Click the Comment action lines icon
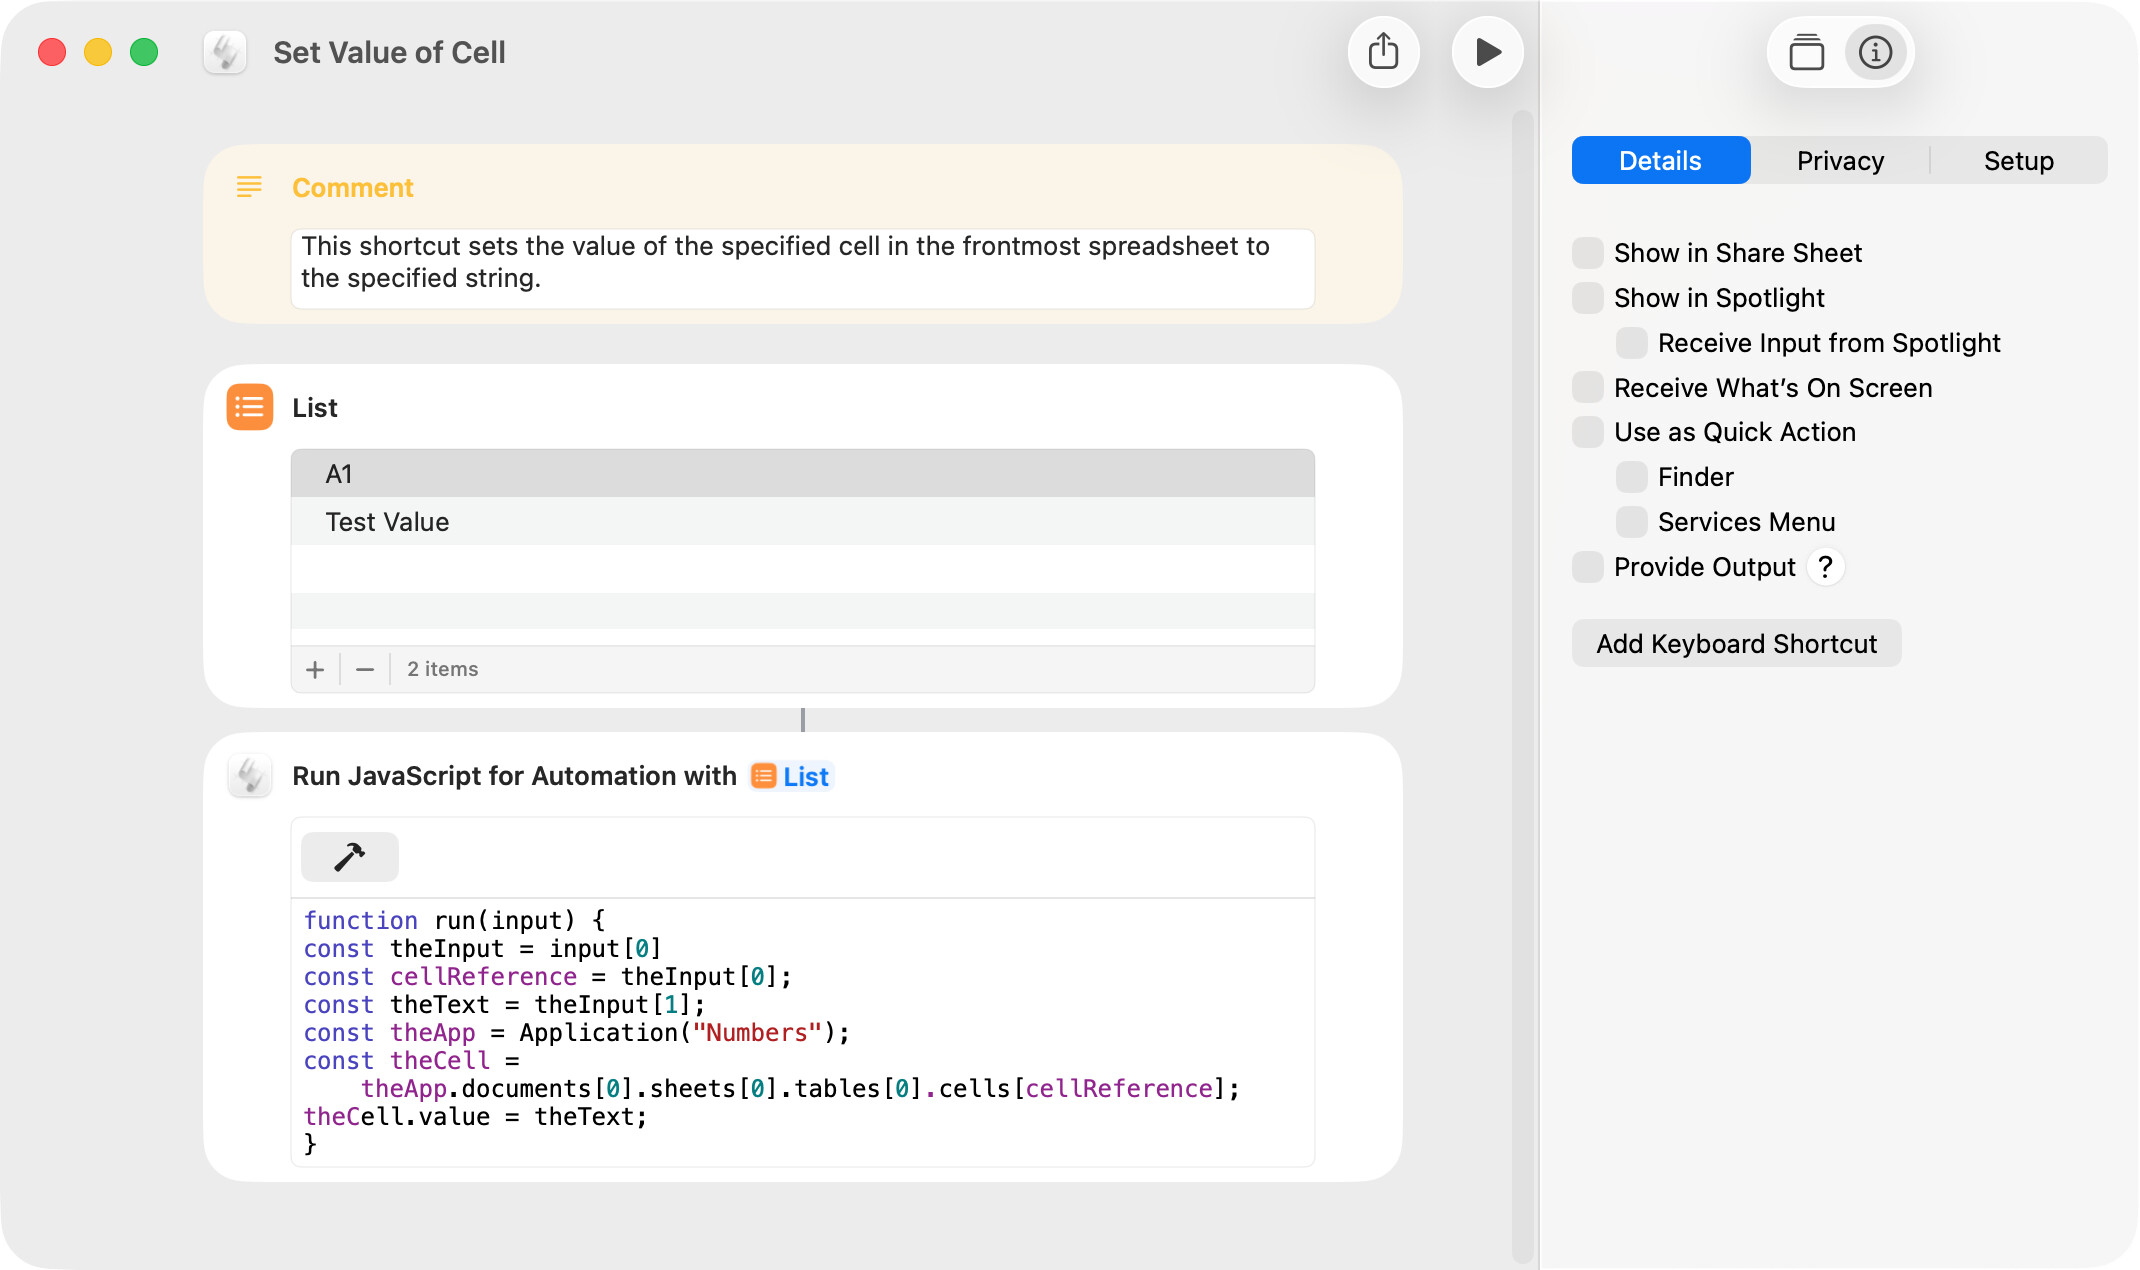 coord(249,187)
